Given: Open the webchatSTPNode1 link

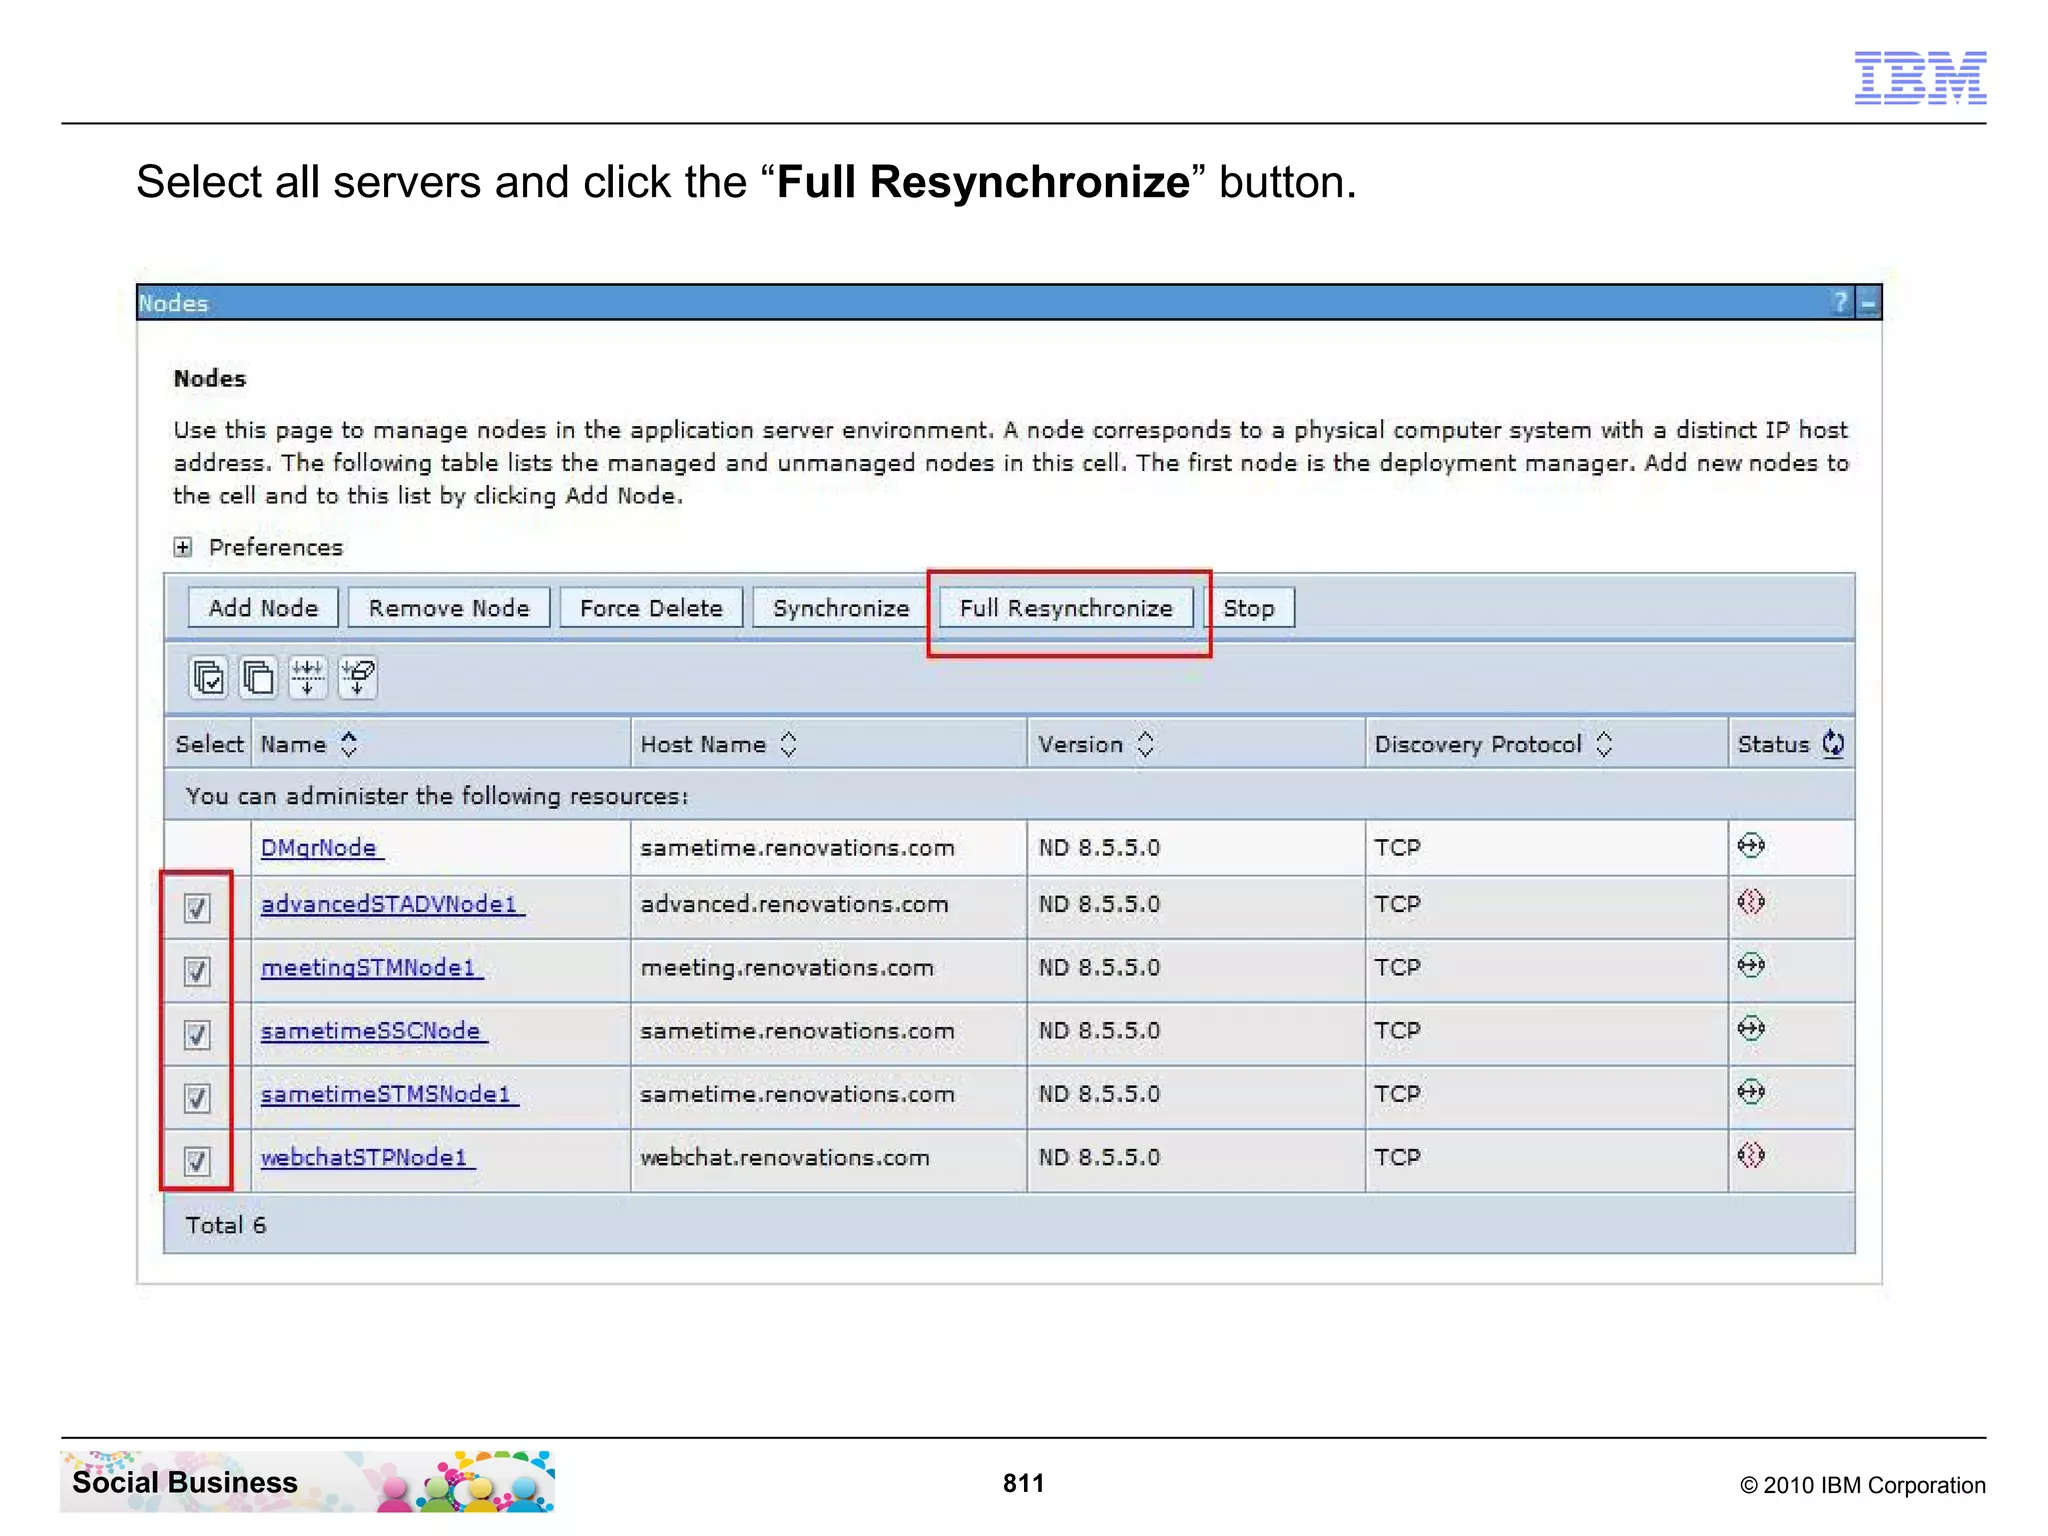Looking at the screenshot, I should (366, 1157).
